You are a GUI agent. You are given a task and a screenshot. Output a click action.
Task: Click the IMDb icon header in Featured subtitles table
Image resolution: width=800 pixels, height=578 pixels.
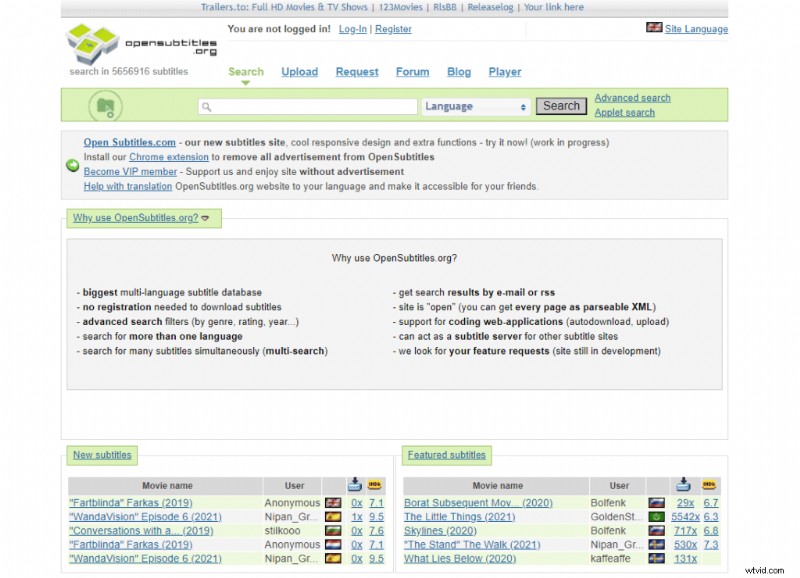coord(707,486)
